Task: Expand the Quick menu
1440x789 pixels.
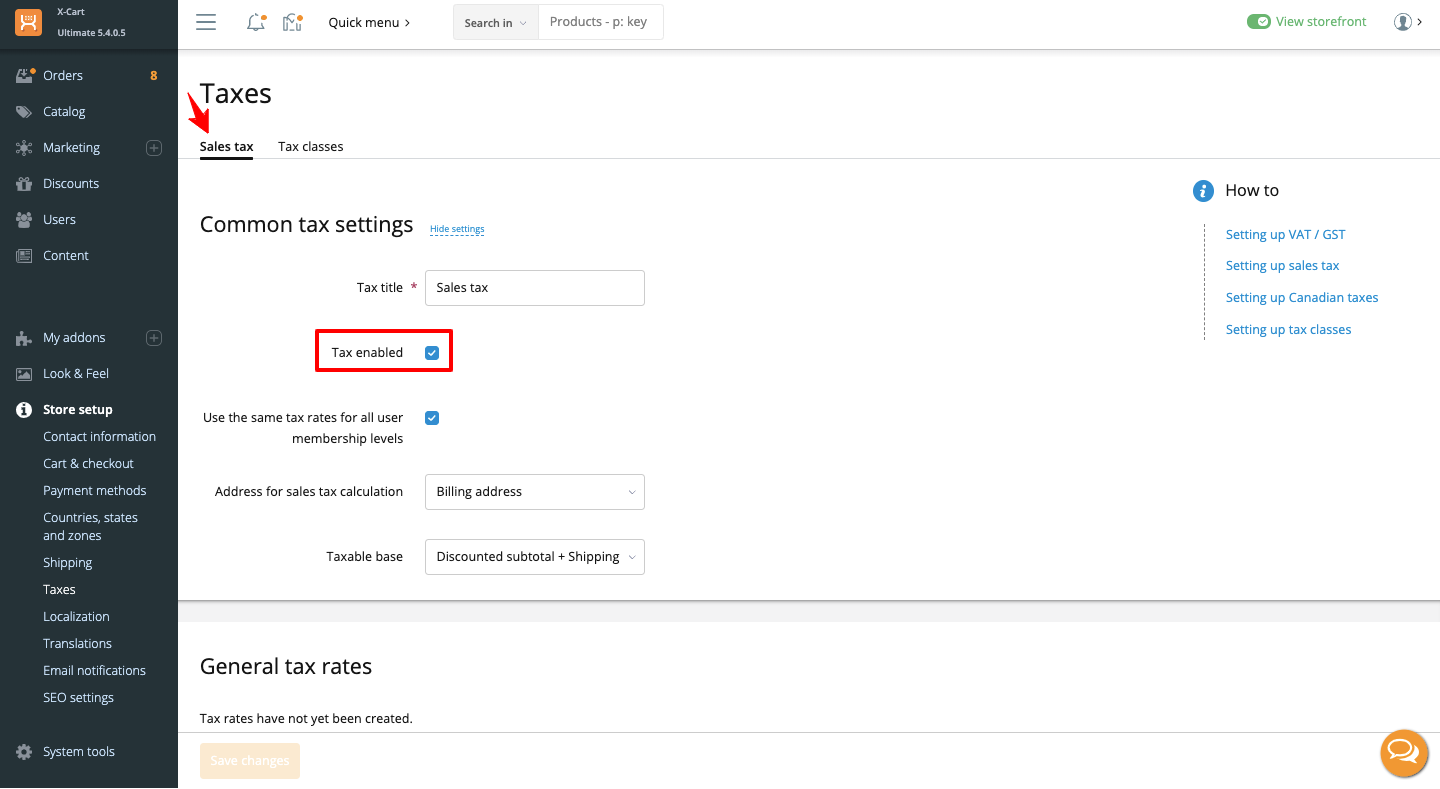Action: (x=369, y=22)
